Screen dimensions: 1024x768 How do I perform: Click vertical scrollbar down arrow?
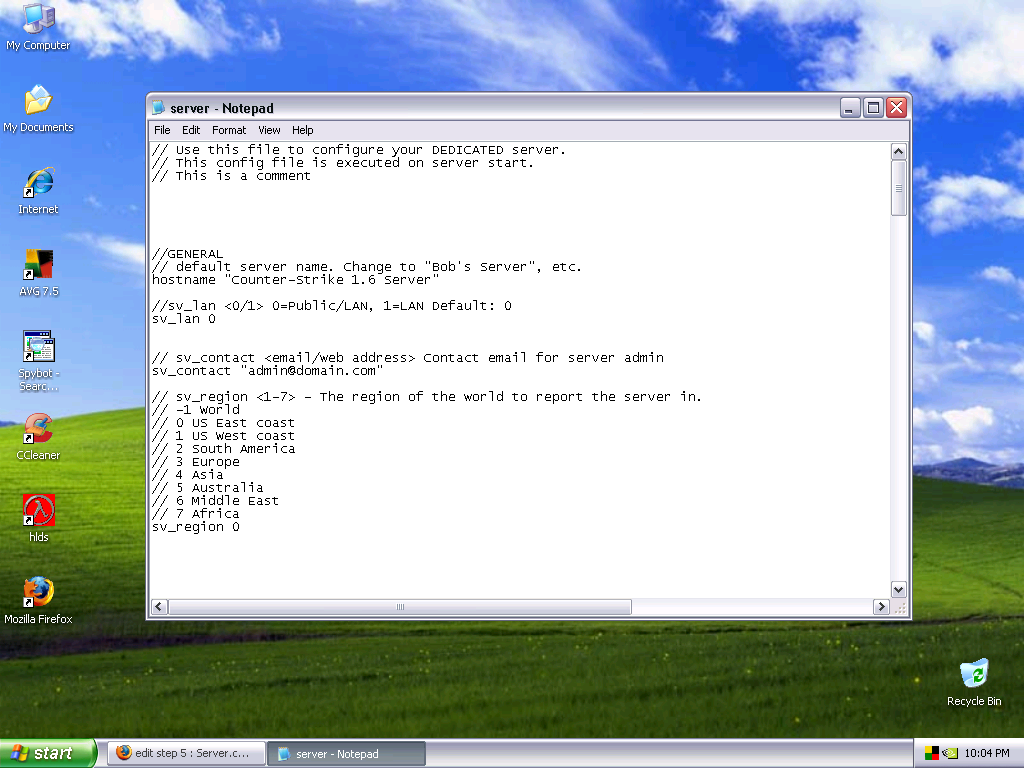pyautogui.click(x=899, y=590)
